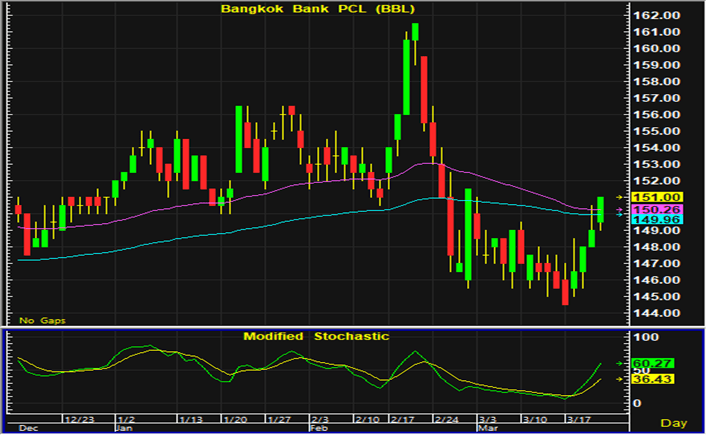Click the 156.00 price level on the axis
Viewport: 707px width, 435px height.
(x=656, y=115)
